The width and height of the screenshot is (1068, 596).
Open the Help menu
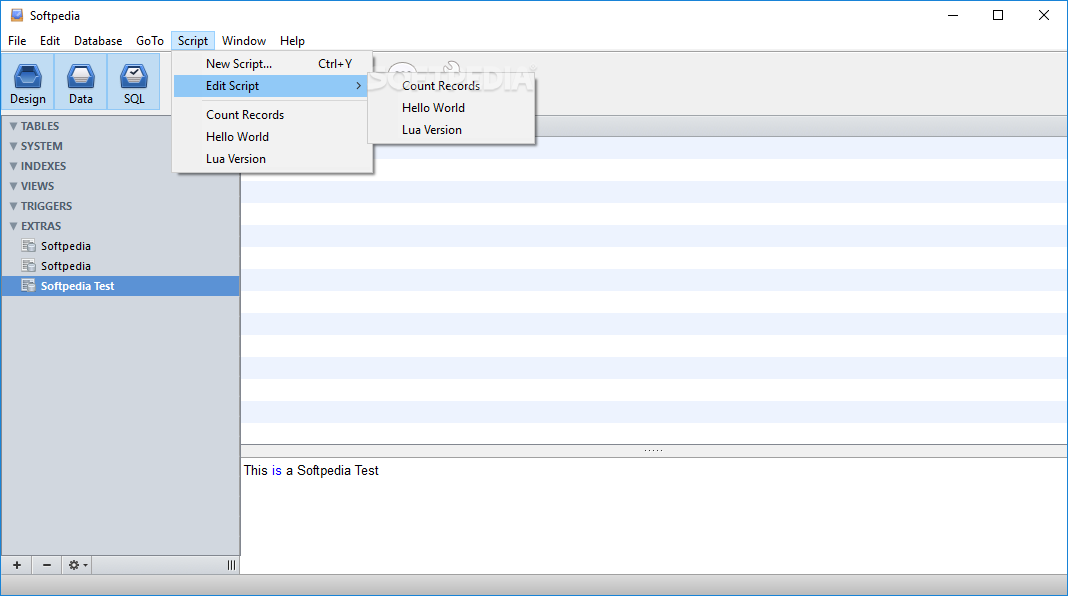tap(292, 41)
